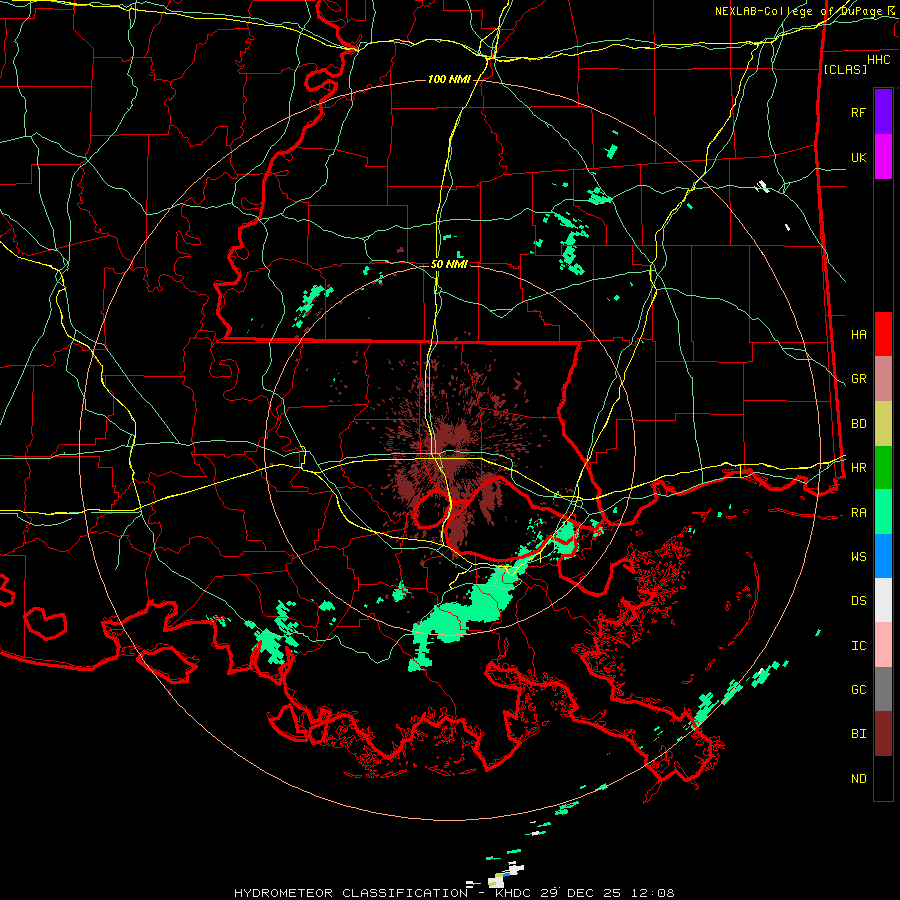Point at the 'DS' legend label

click(858, 601)
